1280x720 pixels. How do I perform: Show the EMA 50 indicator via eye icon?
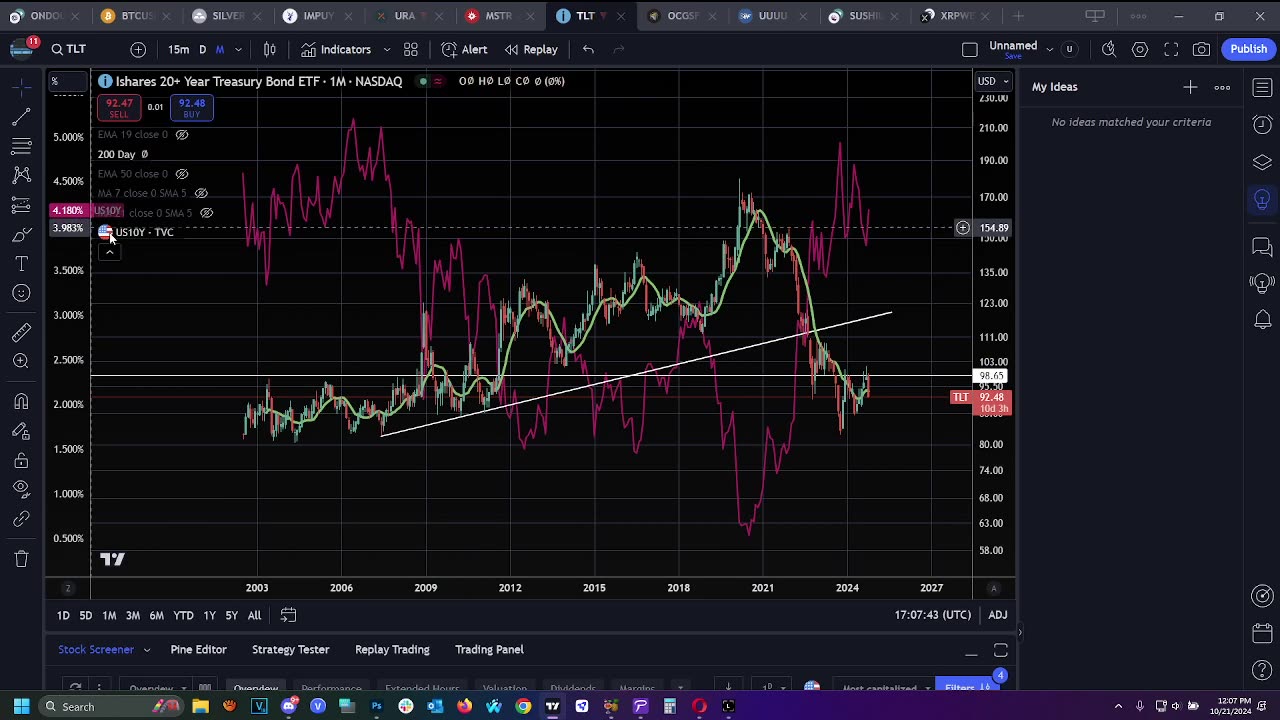click(182, 174)
